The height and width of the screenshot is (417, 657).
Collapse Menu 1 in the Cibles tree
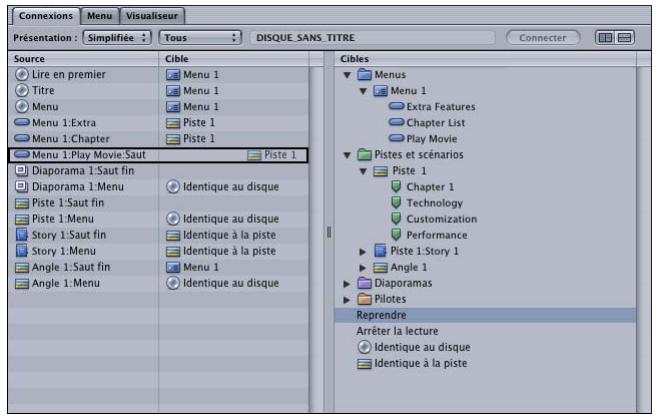[363, 91]
